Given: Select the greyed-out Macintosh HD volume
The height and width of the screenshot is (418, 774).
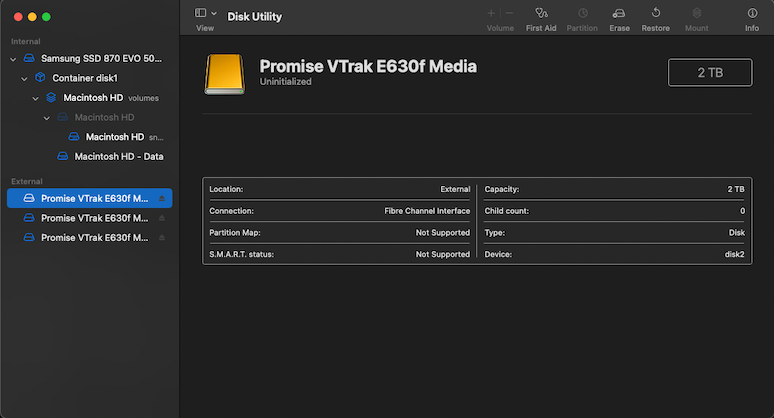Looking at the screenshot, I should click(x=104, y=117).
